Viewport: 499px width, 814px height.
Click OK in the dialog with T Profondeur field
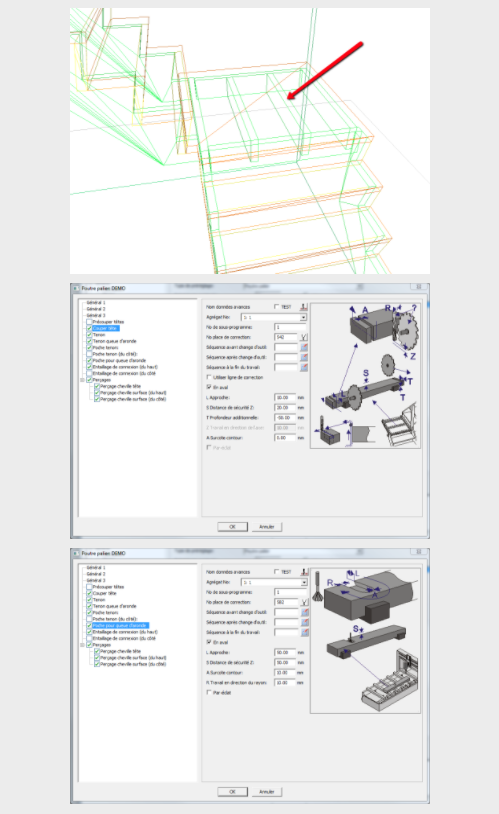coord(232,526)
